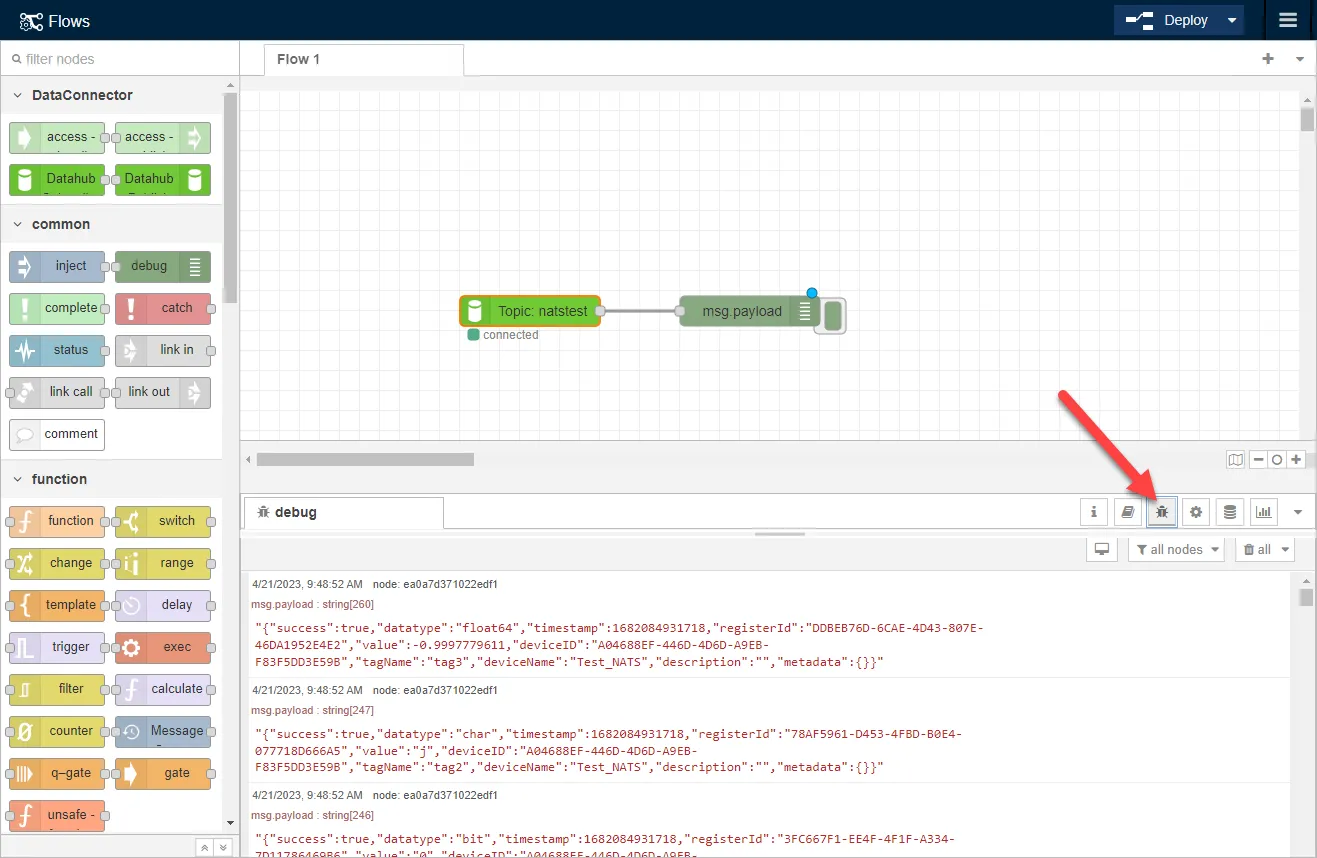
Task: Select the catch node in palette
Action: tap(162, 308)
